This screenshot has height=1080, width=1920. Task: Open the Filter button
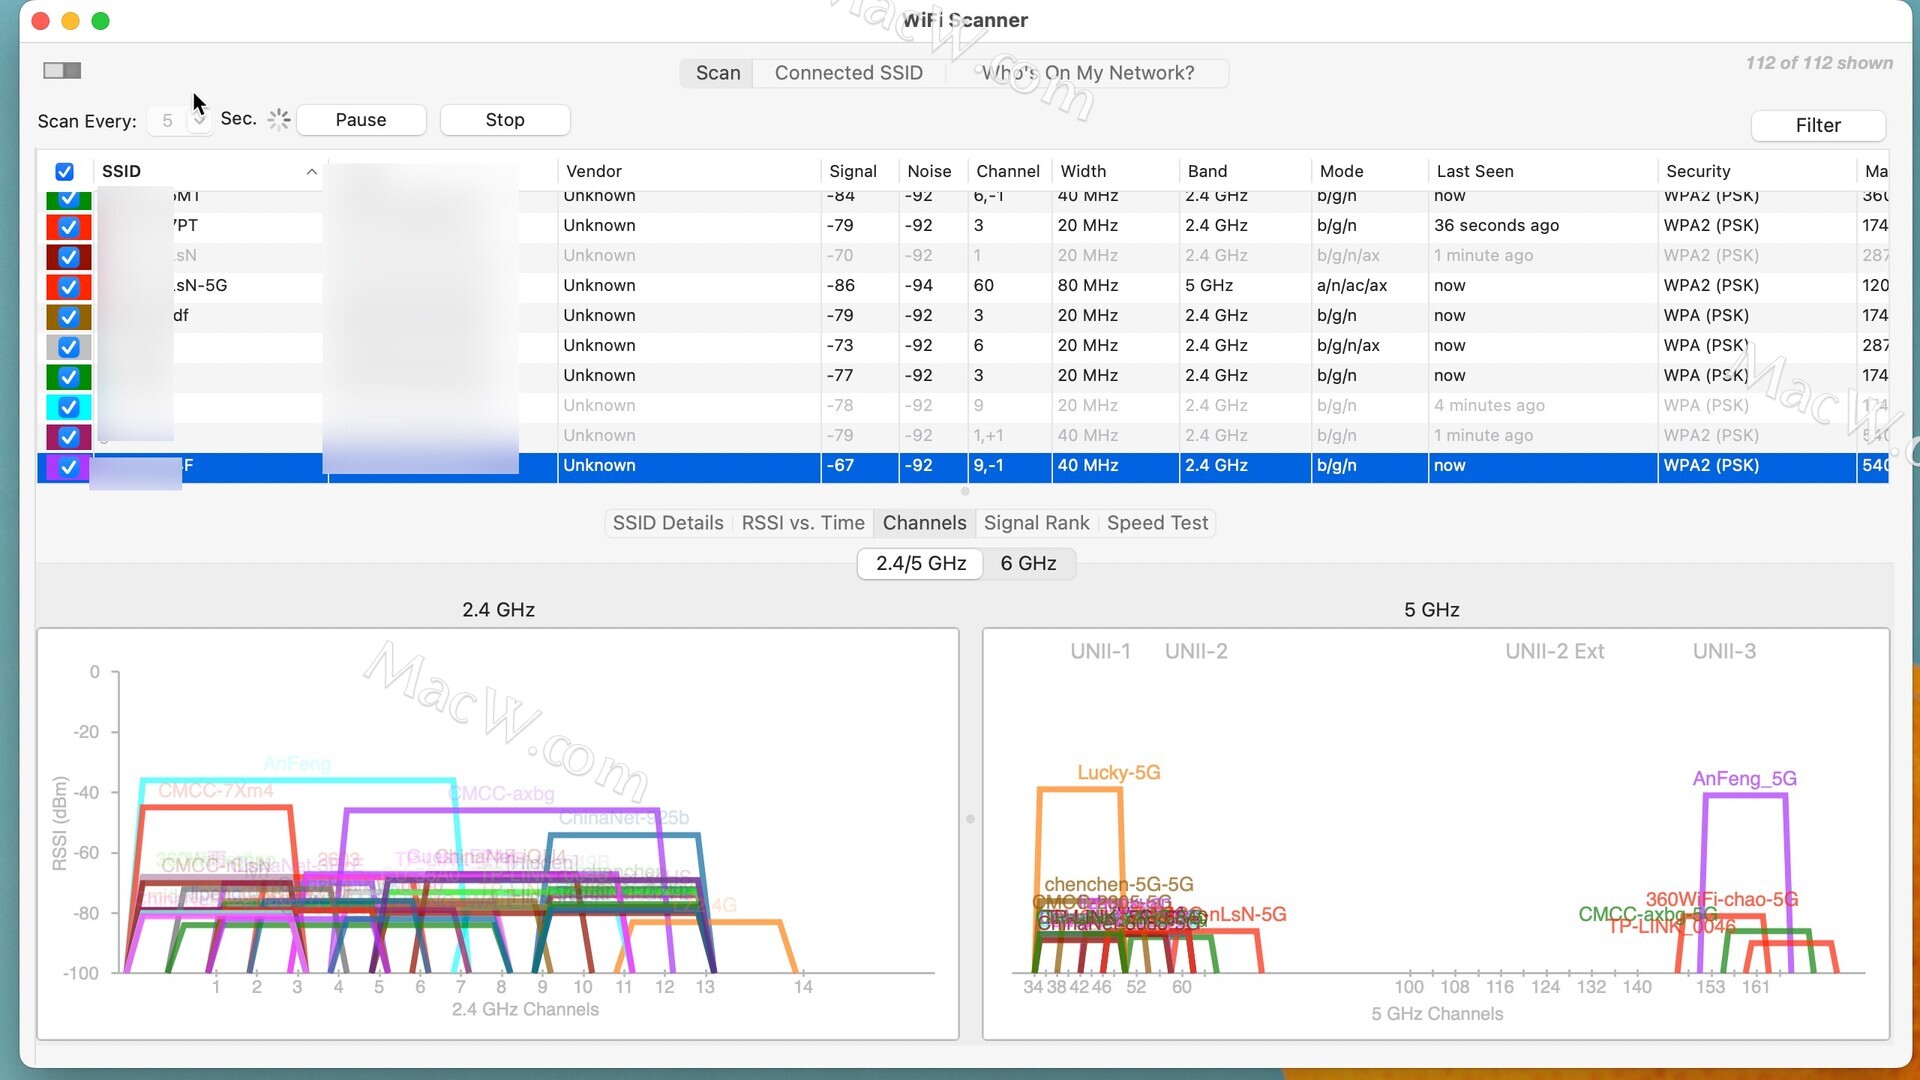tap(1817, 125)
